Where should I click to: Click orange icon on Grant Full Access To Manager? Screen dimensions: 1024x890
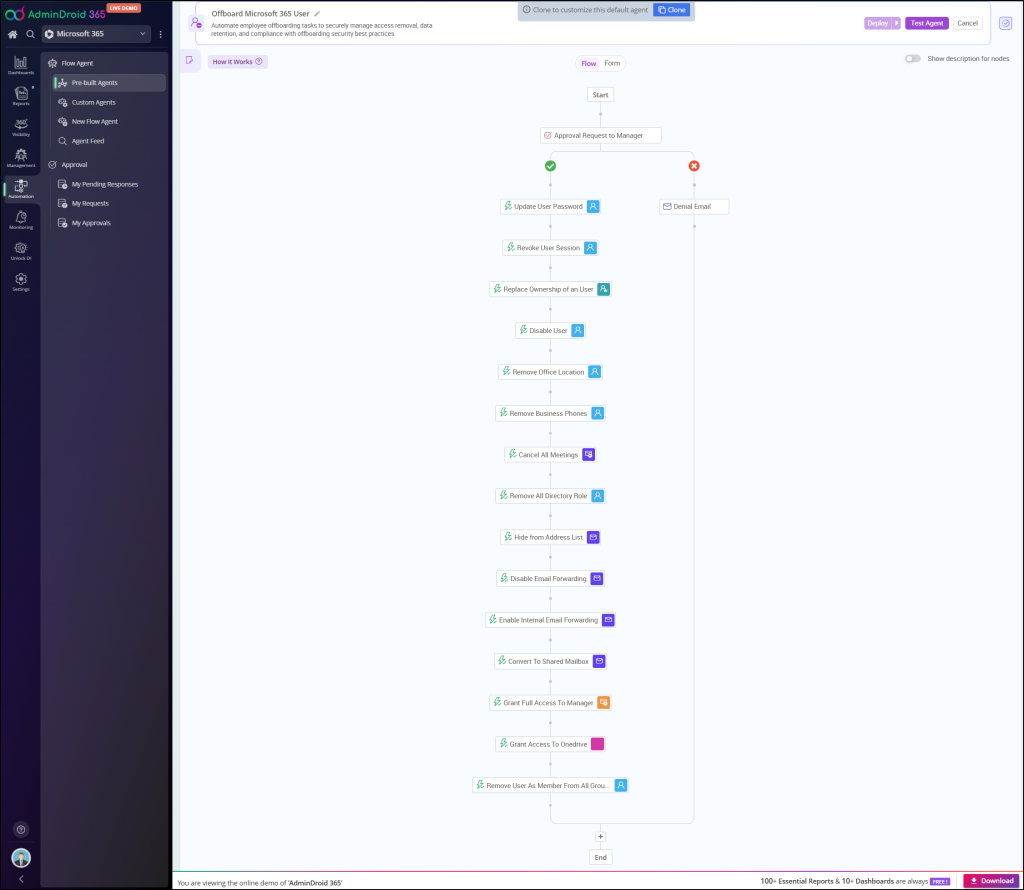point(603,703)
